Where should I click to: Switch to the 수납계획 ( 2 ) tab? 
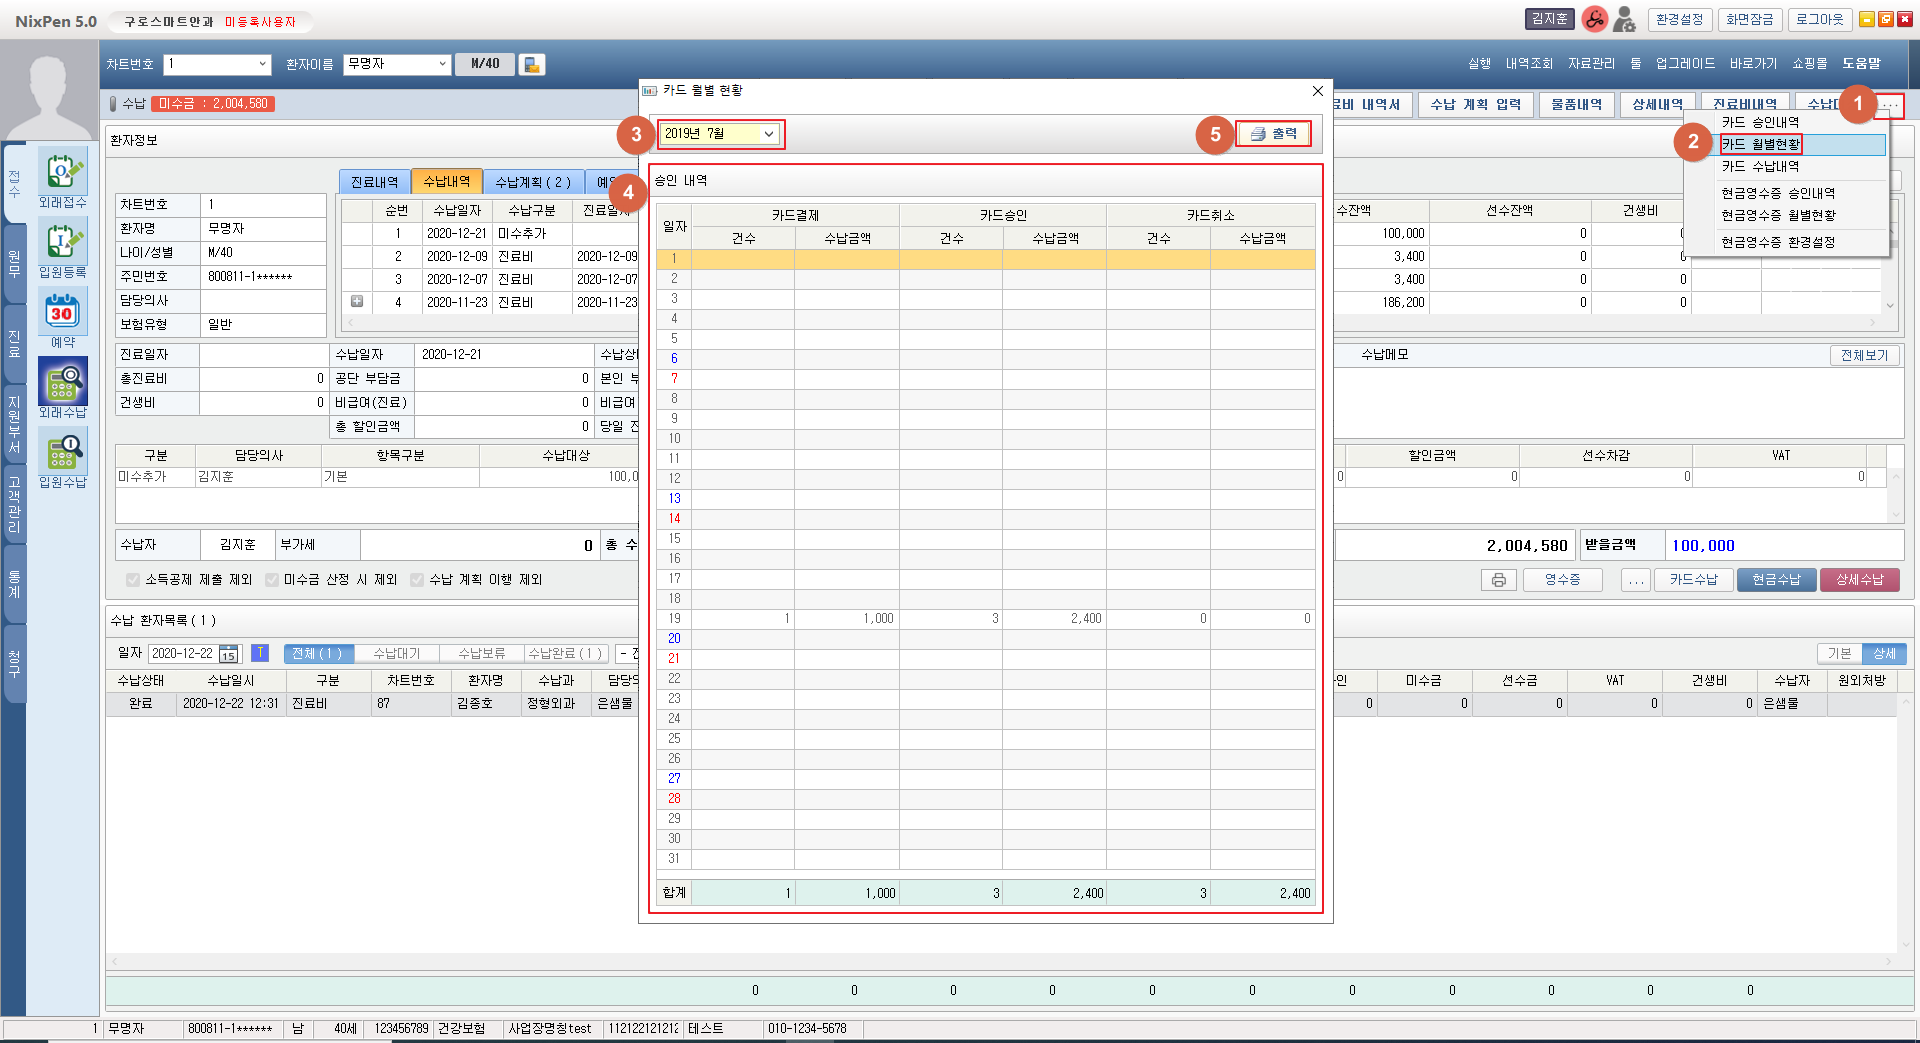533,182
